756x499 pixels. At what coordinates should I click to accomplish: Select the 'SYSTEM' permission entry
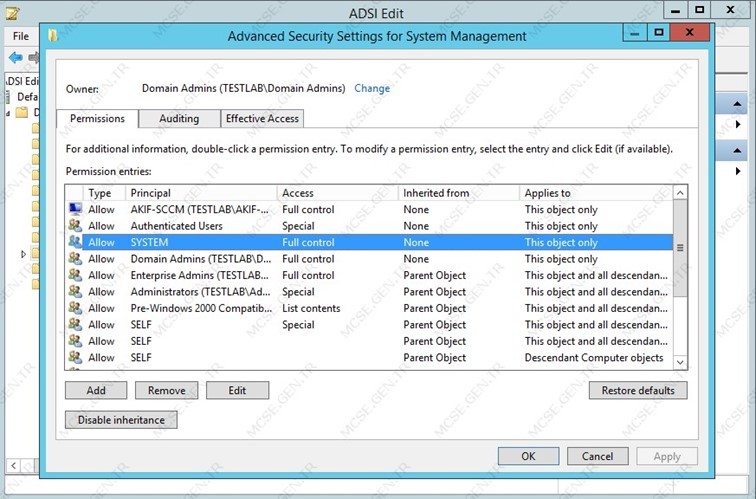point(370,242)
